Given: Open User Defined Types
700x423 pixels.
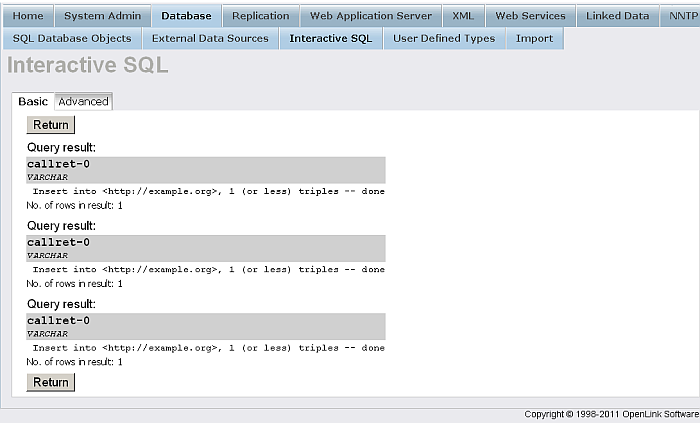Looking at the screenshot, I should point(444,38).
